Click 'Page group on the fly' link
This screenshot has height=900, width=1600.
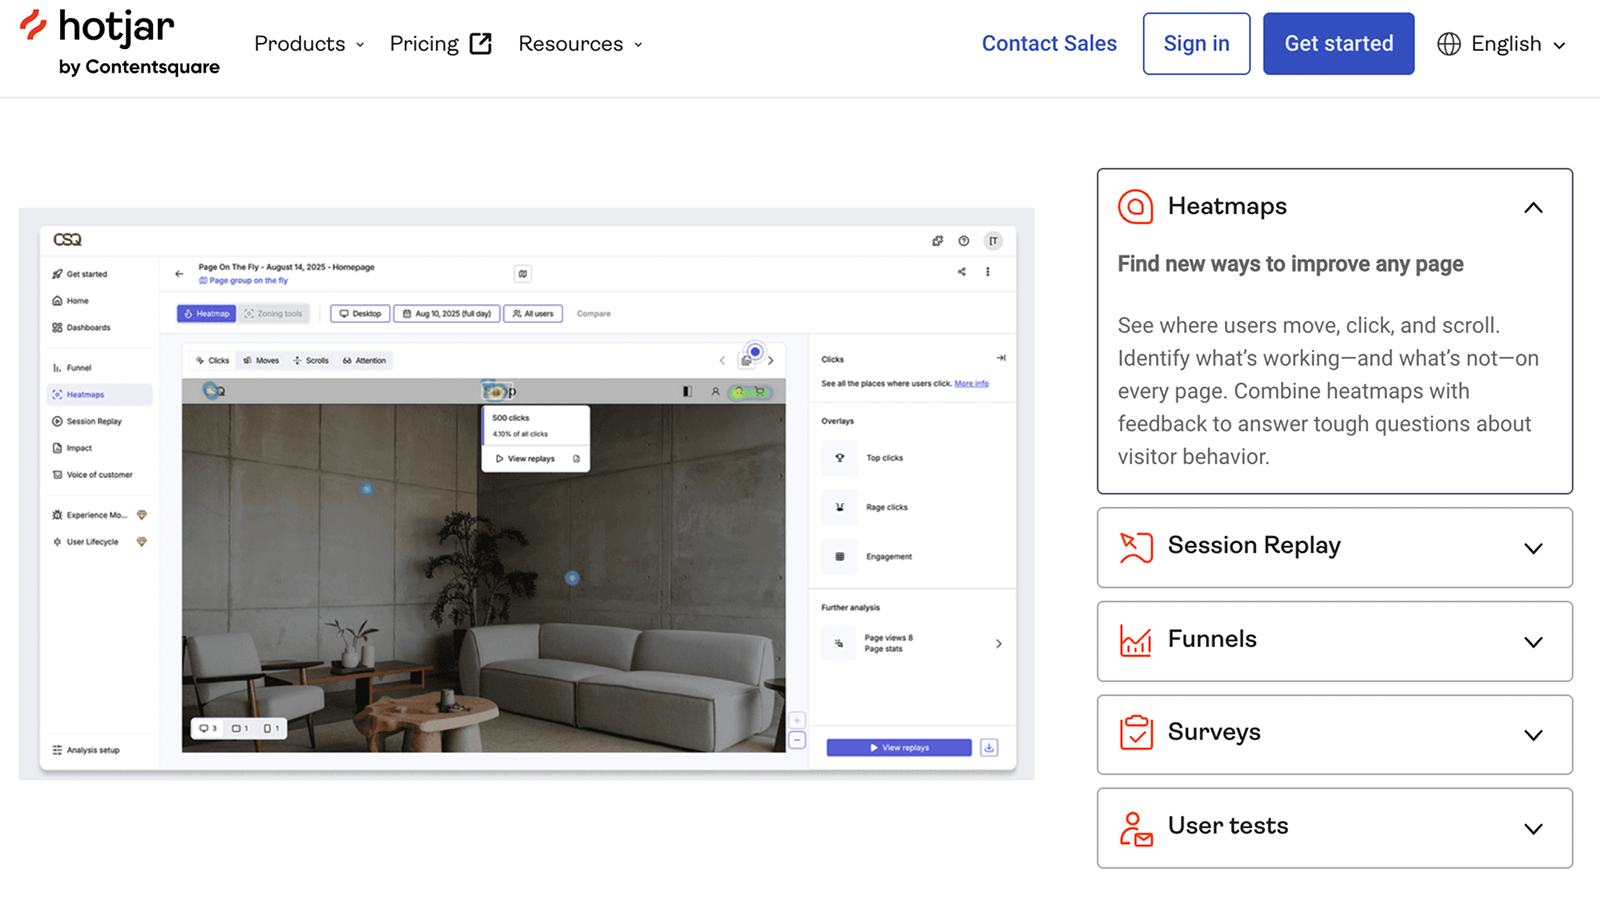point(243,281)
